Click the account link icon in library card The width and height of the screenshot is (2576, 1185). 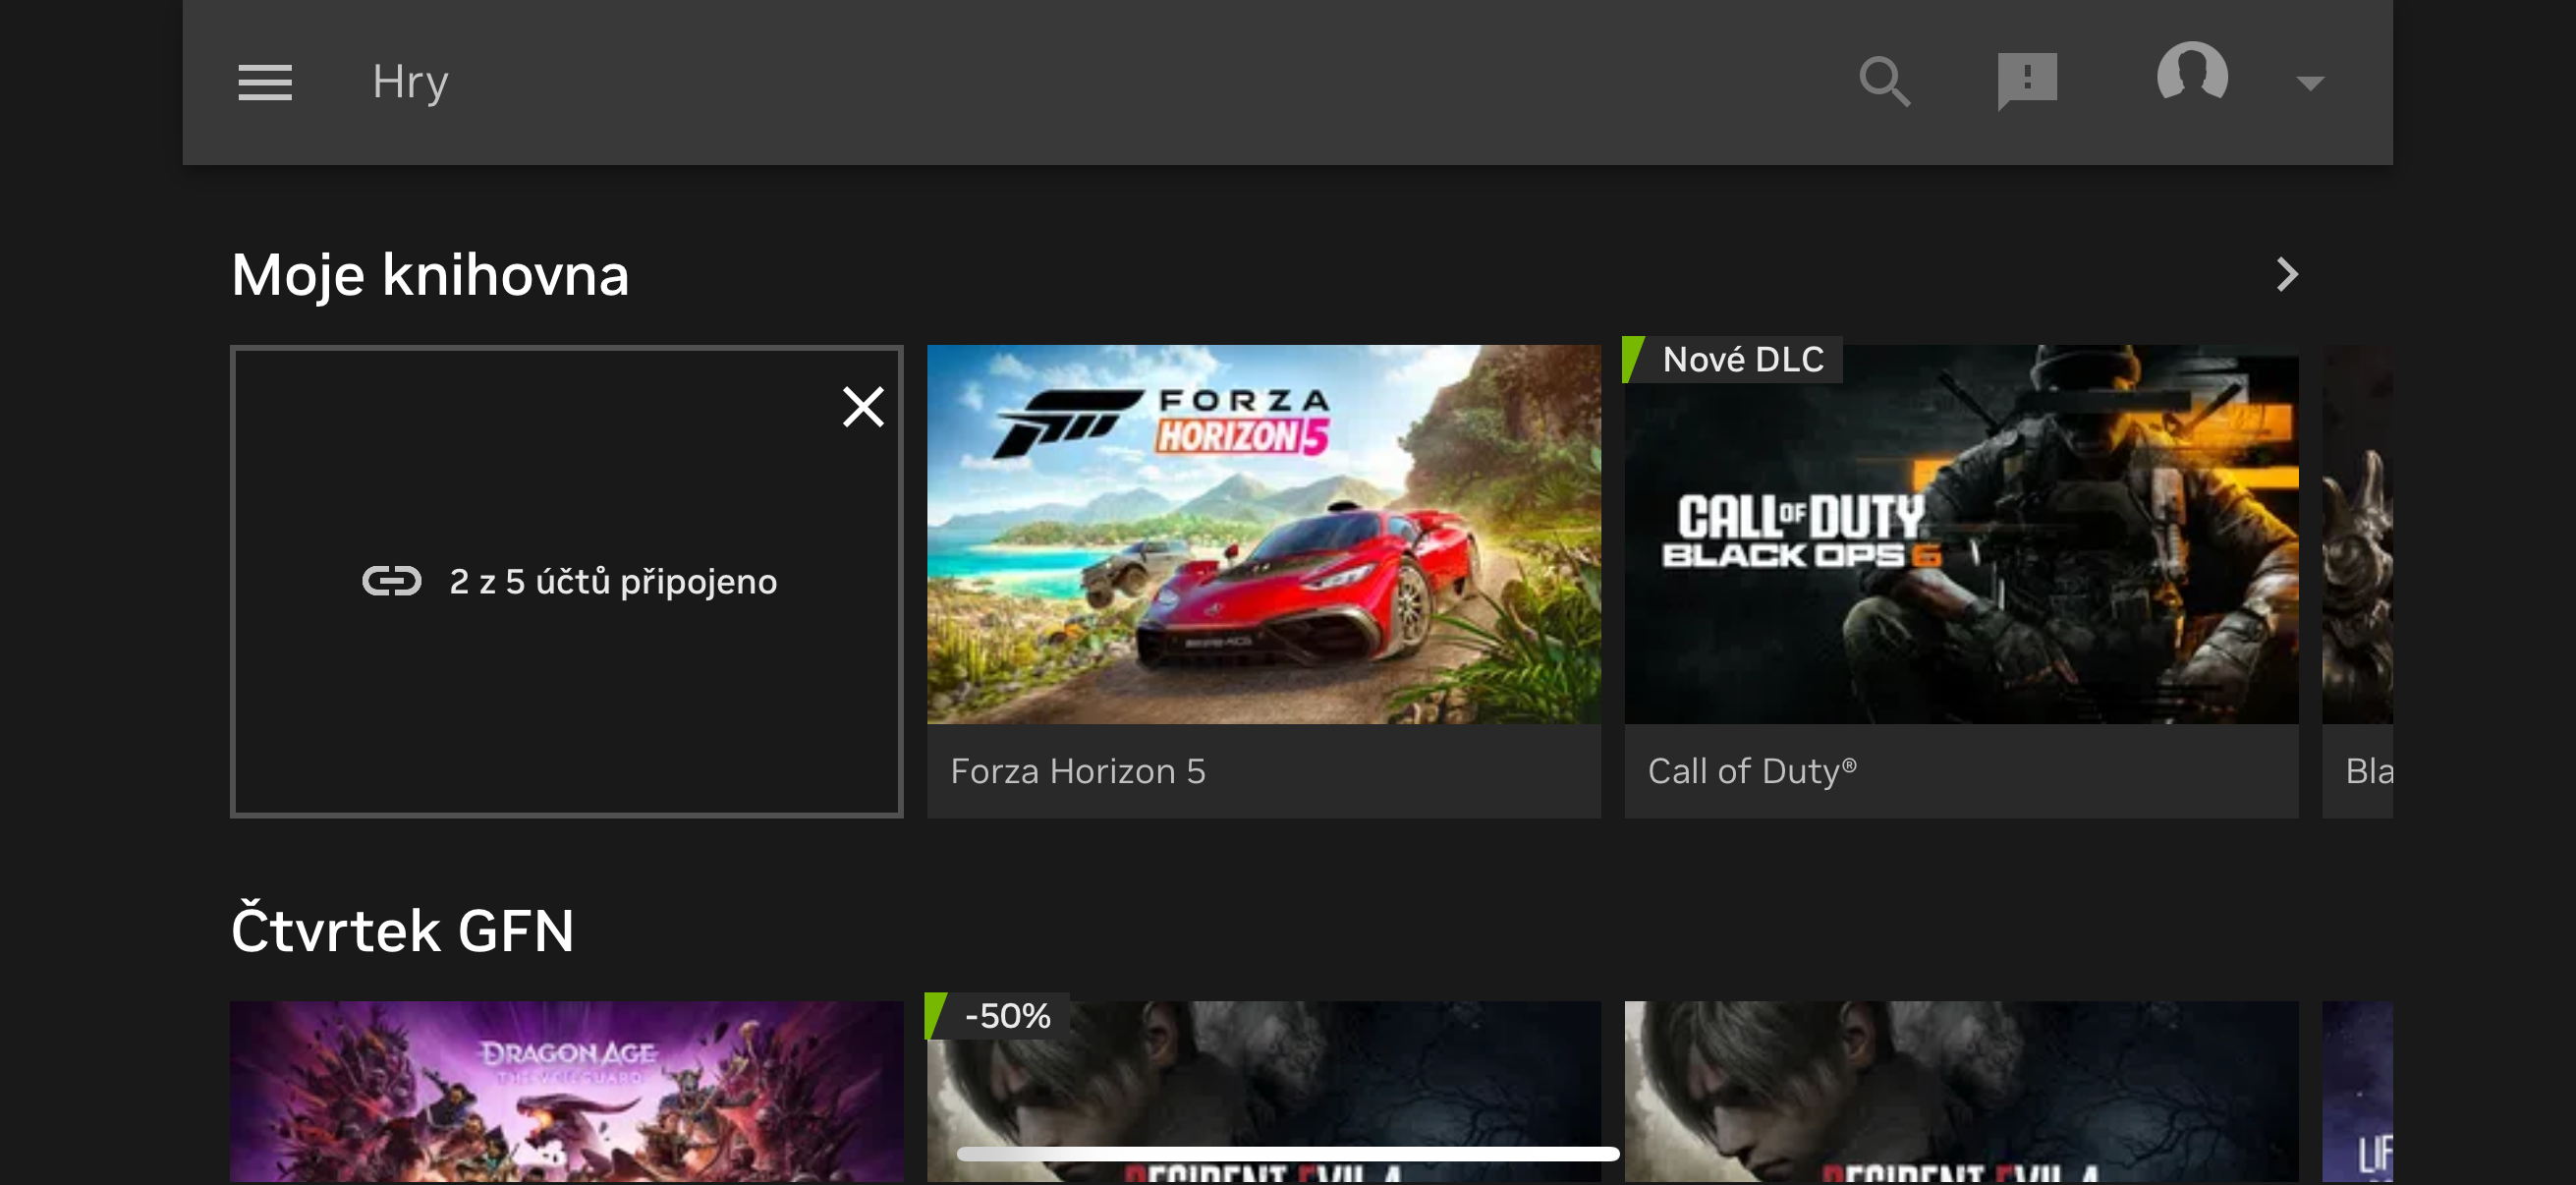[x=392, y=581]
